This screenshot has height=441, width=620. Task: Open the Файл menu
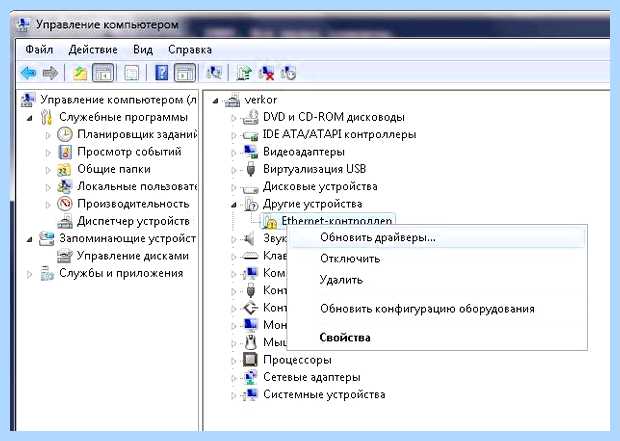coord(39,50)
